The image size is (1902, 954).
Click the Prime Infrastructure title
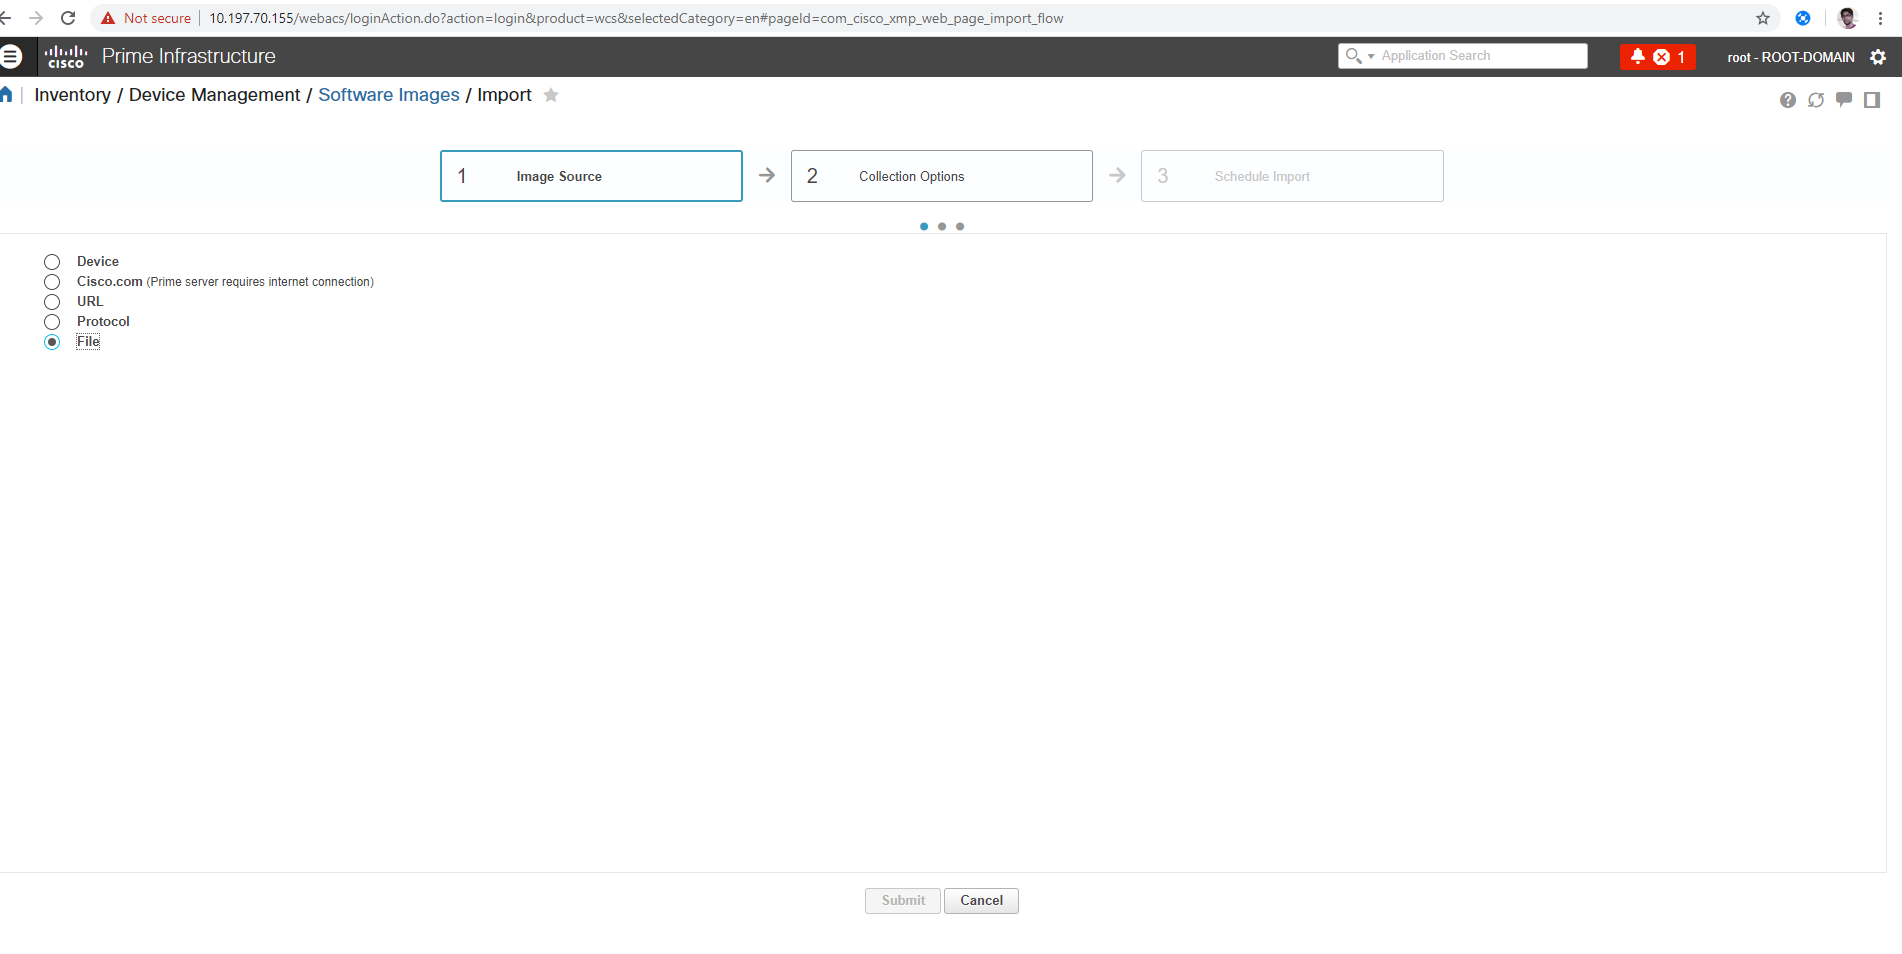189,57
